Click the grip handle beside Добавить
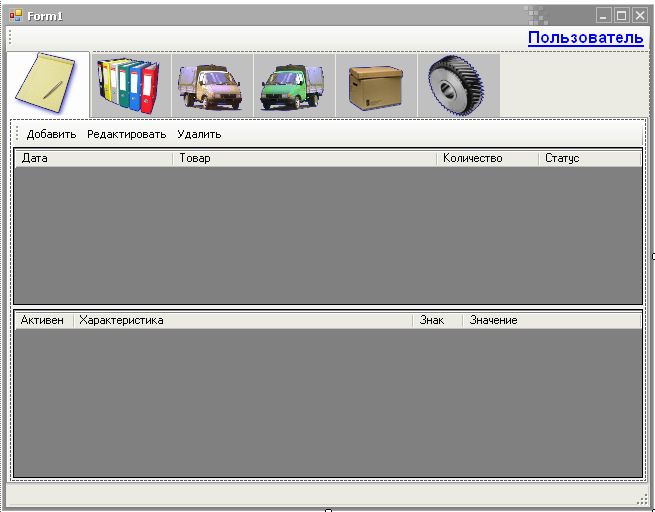 pos(17,134)
